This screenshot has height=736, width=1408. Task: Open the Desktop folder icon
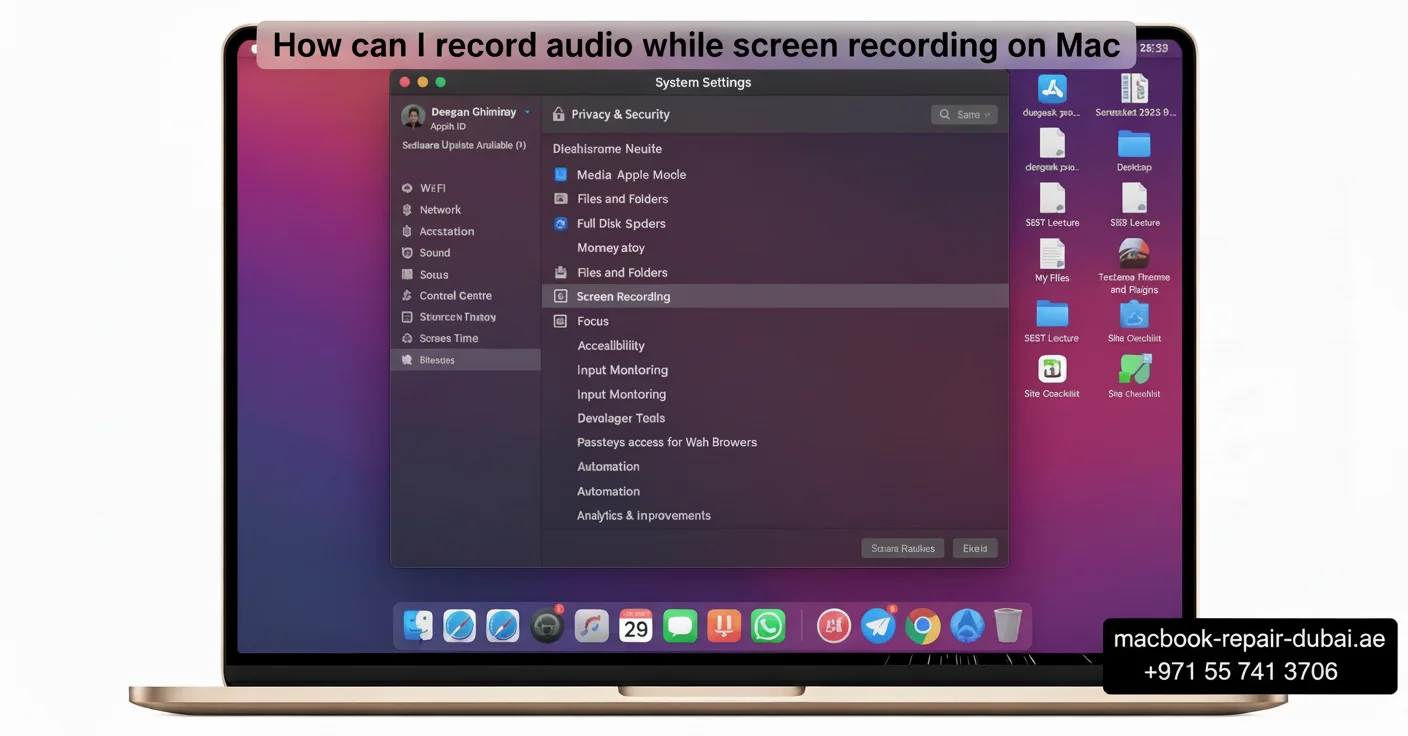(x=1134, y=144)
